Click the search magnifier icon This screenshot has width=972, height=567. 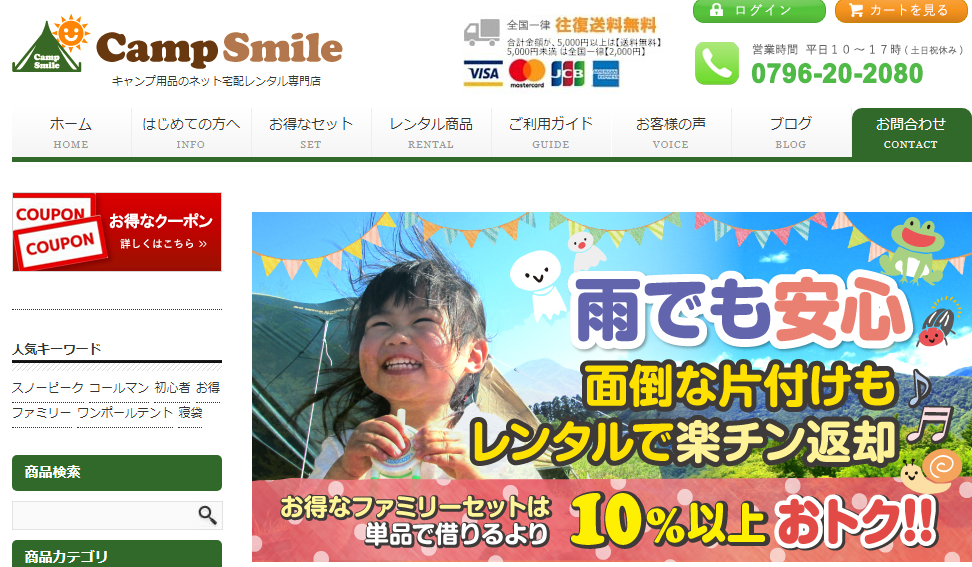pyautogui.click(x=208, y=515)
